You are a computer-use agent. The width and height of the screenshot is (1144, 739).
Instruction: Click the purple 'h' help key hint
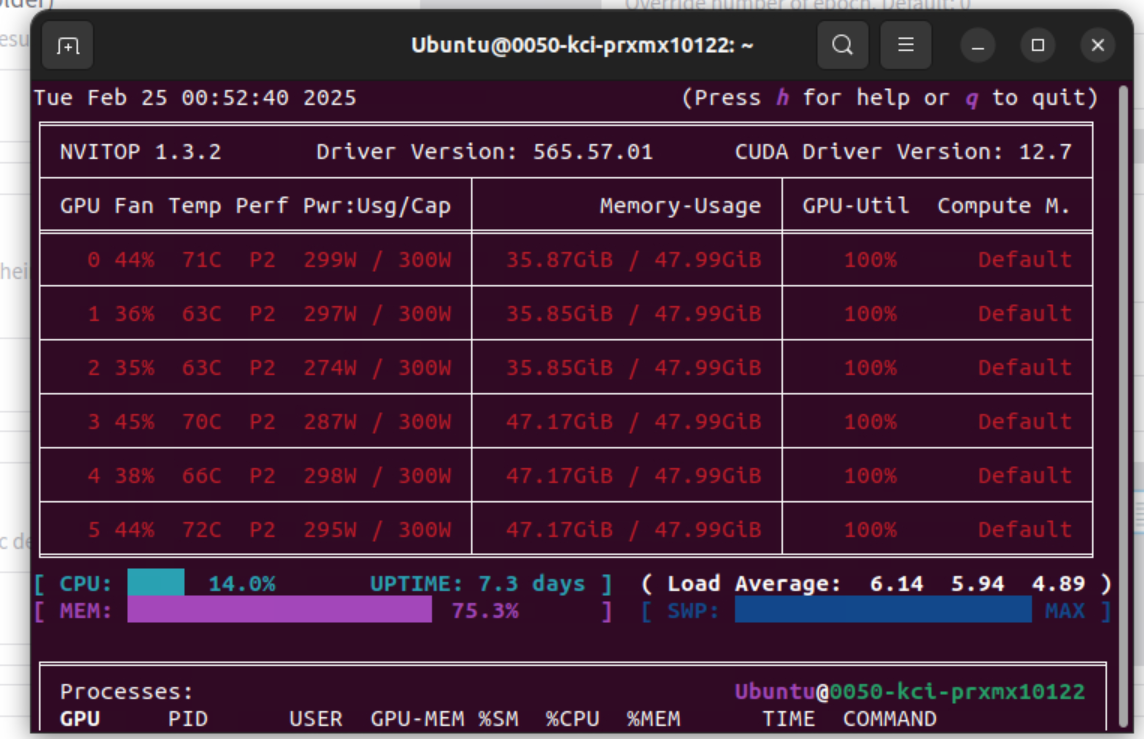tap(782, 98)
